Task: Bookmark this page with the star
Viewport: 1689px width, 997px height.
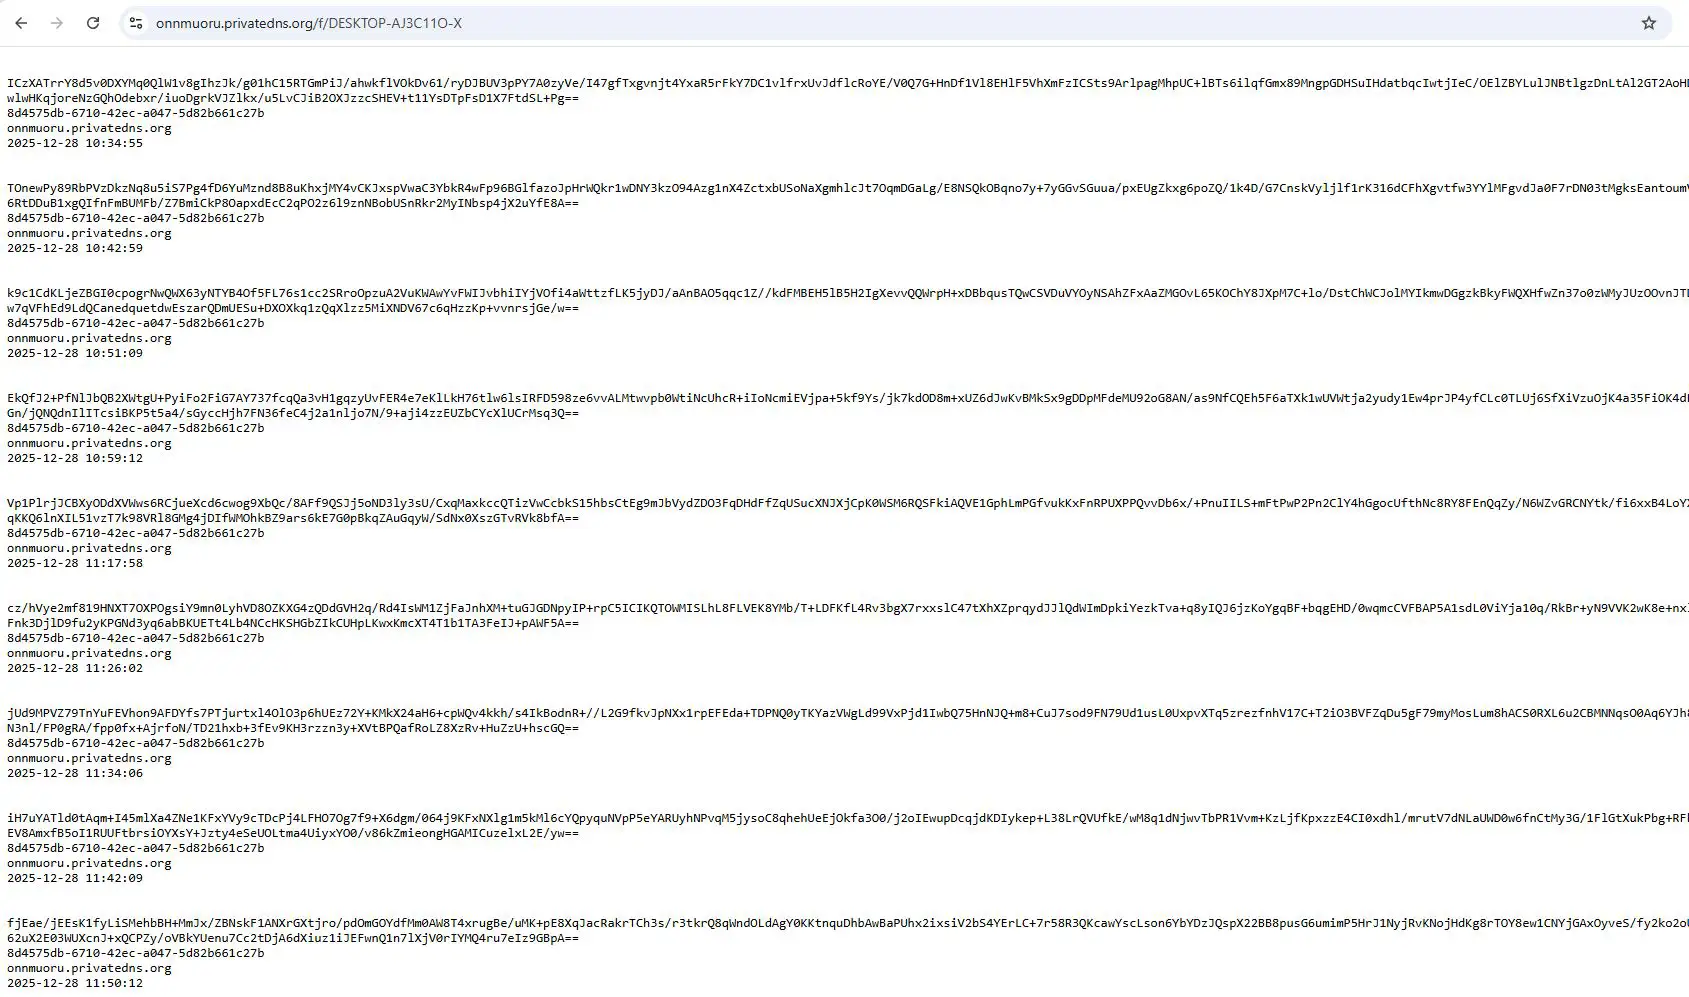Action: pos(1649,23)
